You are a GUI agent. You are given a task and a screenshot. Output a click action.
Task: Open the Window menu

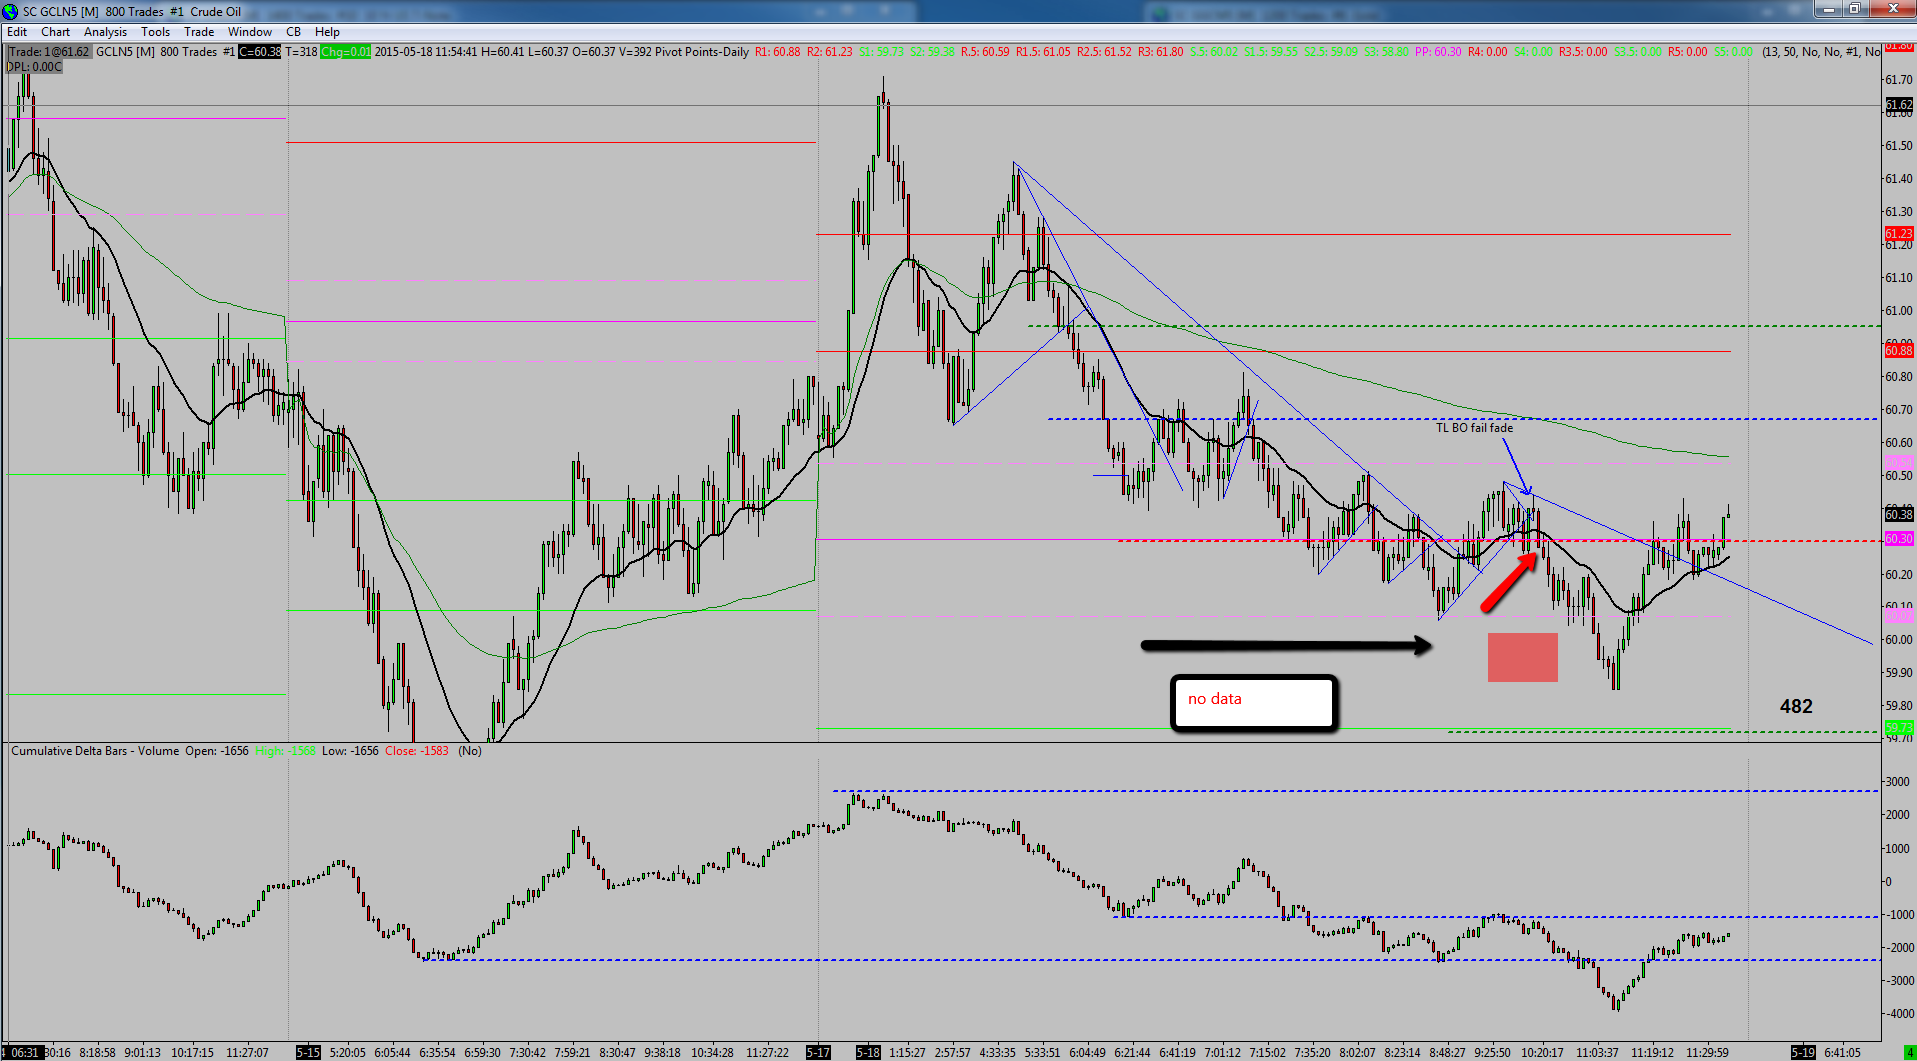tap(250, 32)
